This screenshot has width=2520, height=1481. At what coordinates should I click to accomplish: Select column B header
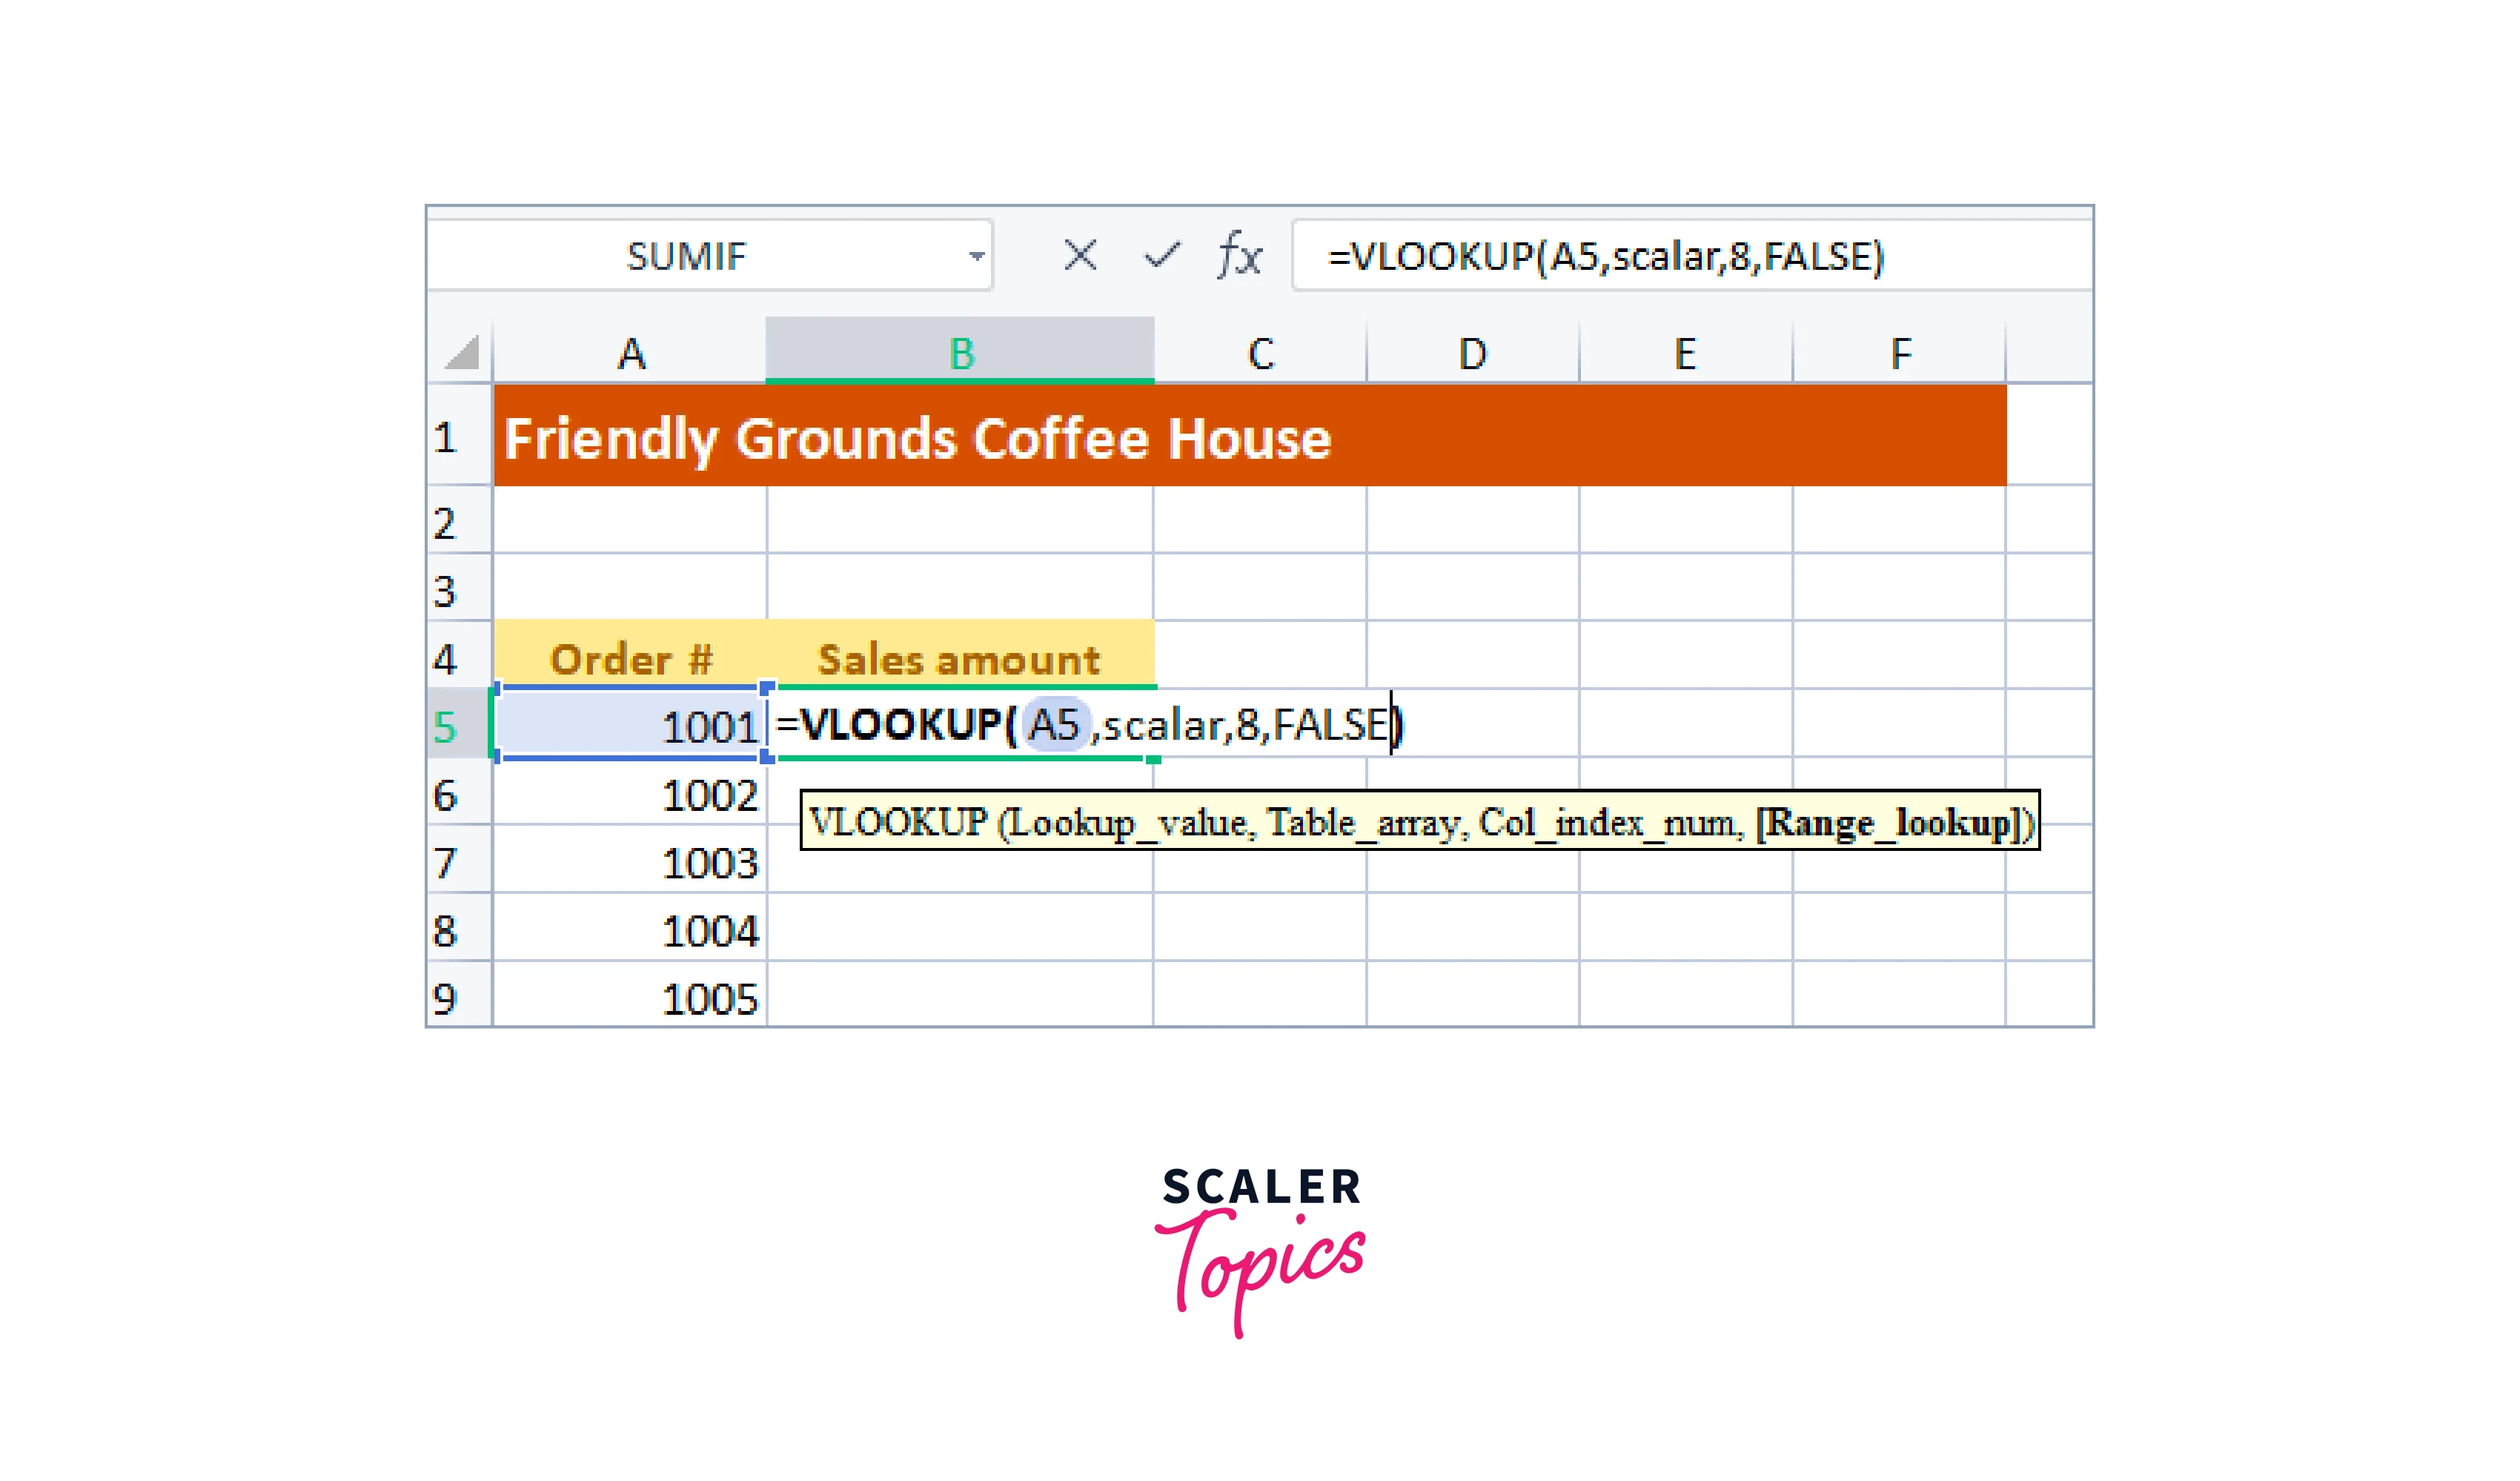point(960,353)
